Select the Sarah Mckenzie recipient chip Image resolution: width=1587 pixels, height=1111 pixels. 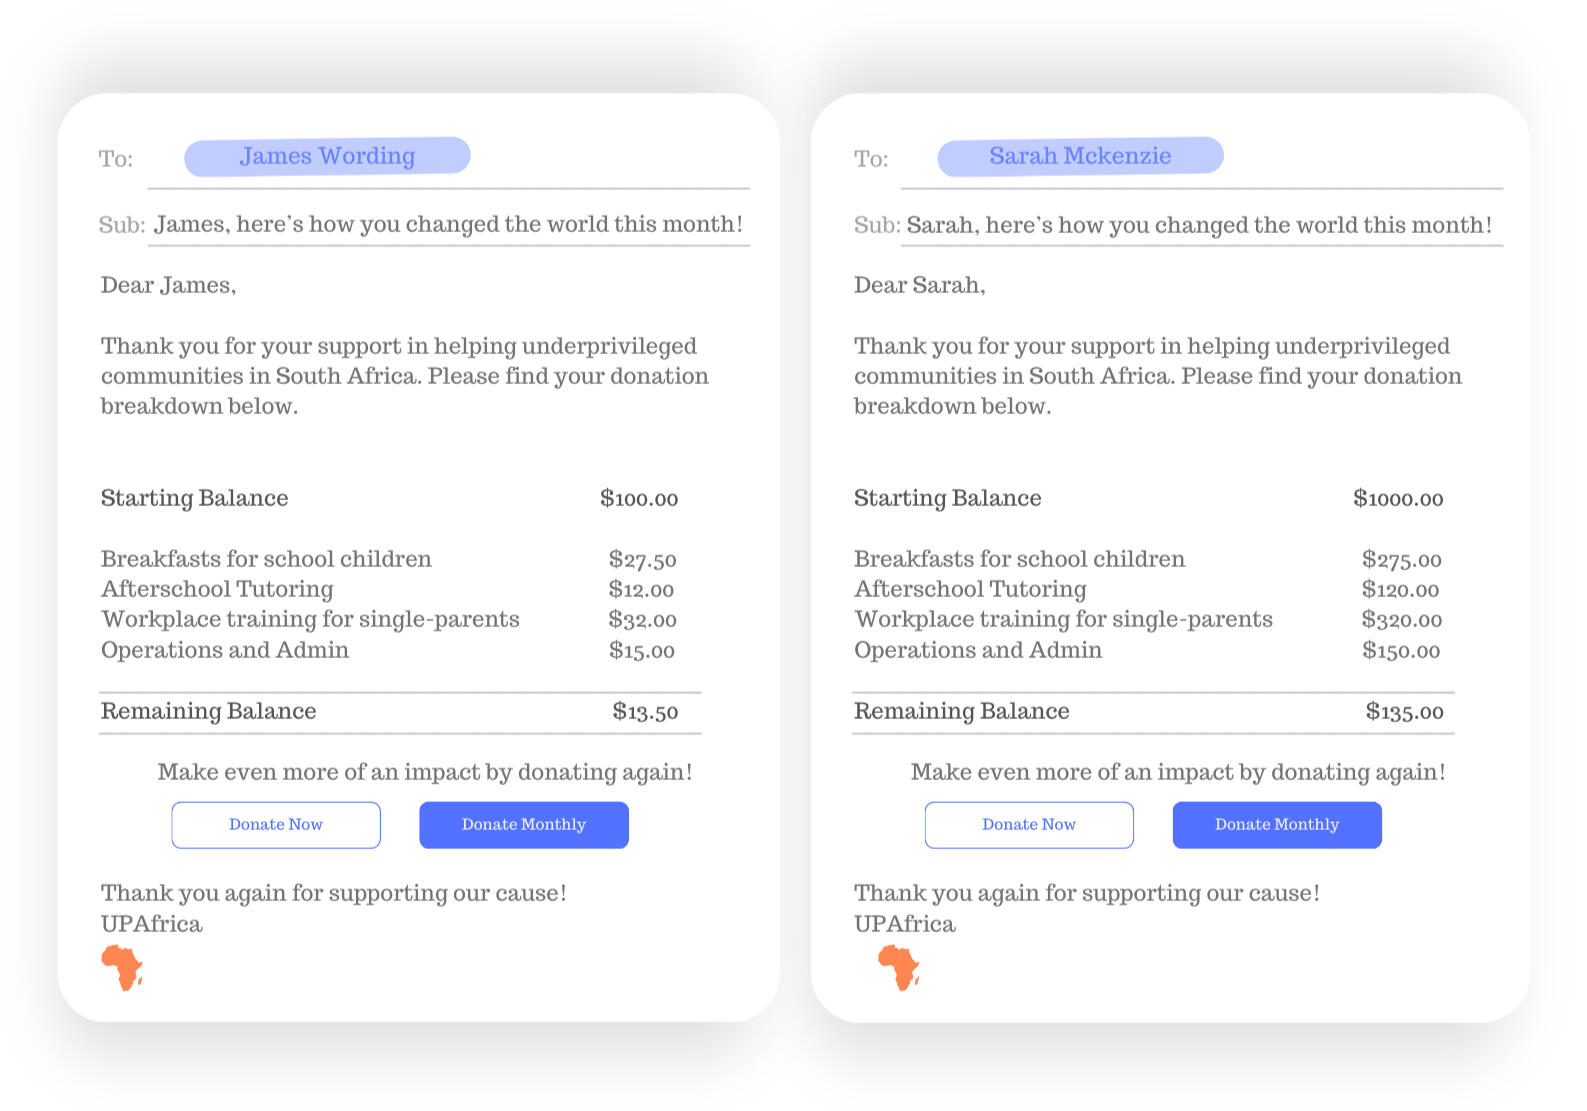(x=1080, y=156)
